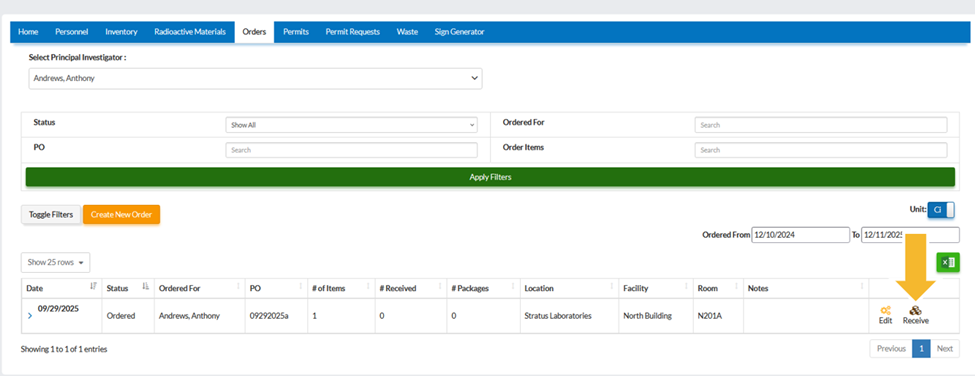Toggle the Unit Ci switch
975x376 pixels.
(941, 210)
